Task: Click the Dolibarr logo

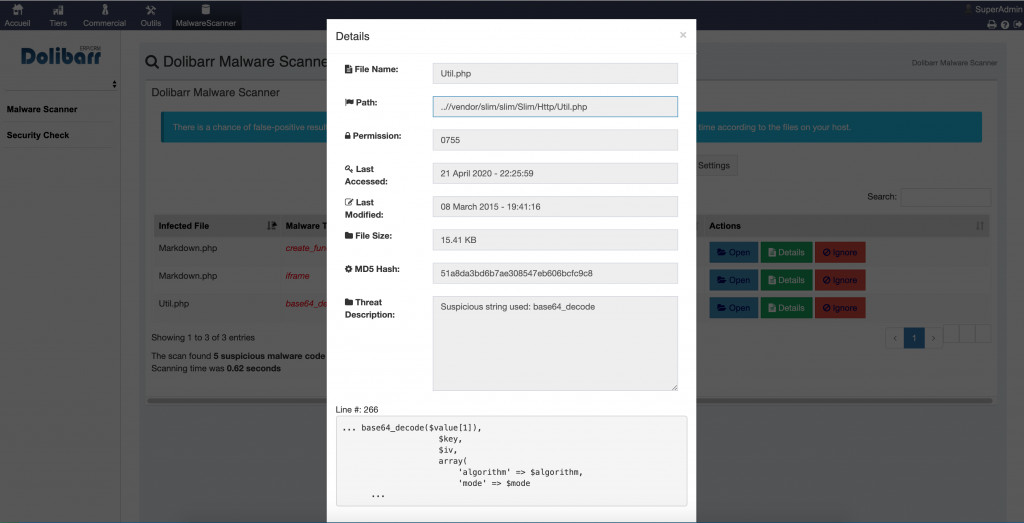Action: 61,55
